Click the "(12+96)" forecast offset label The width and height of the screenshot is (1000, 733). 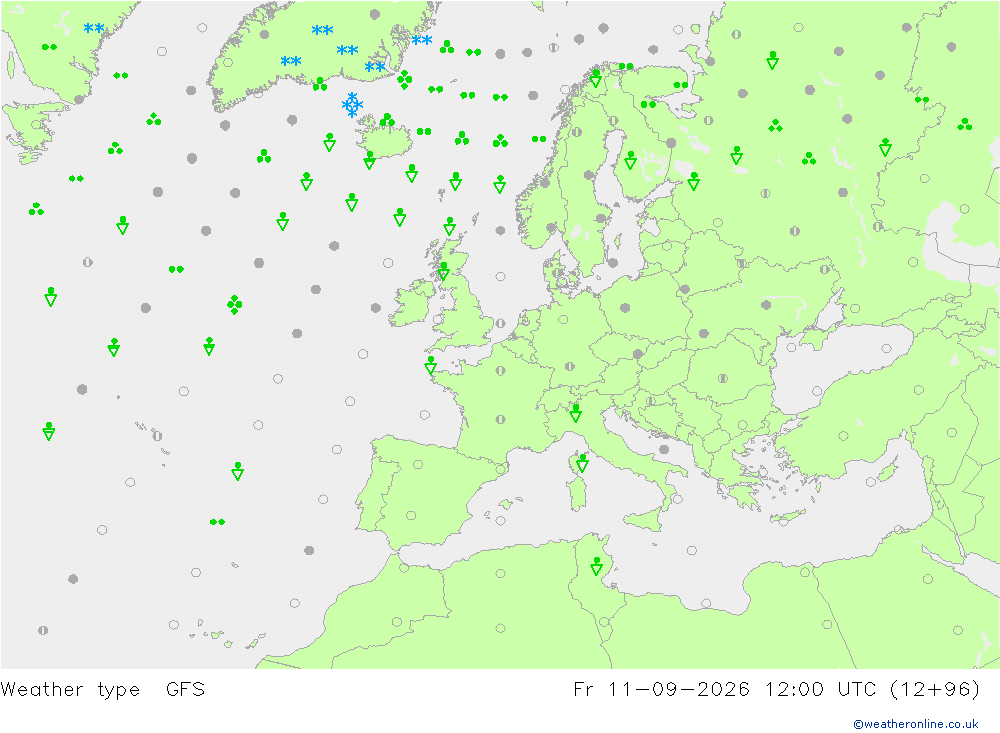coord(934,689)
